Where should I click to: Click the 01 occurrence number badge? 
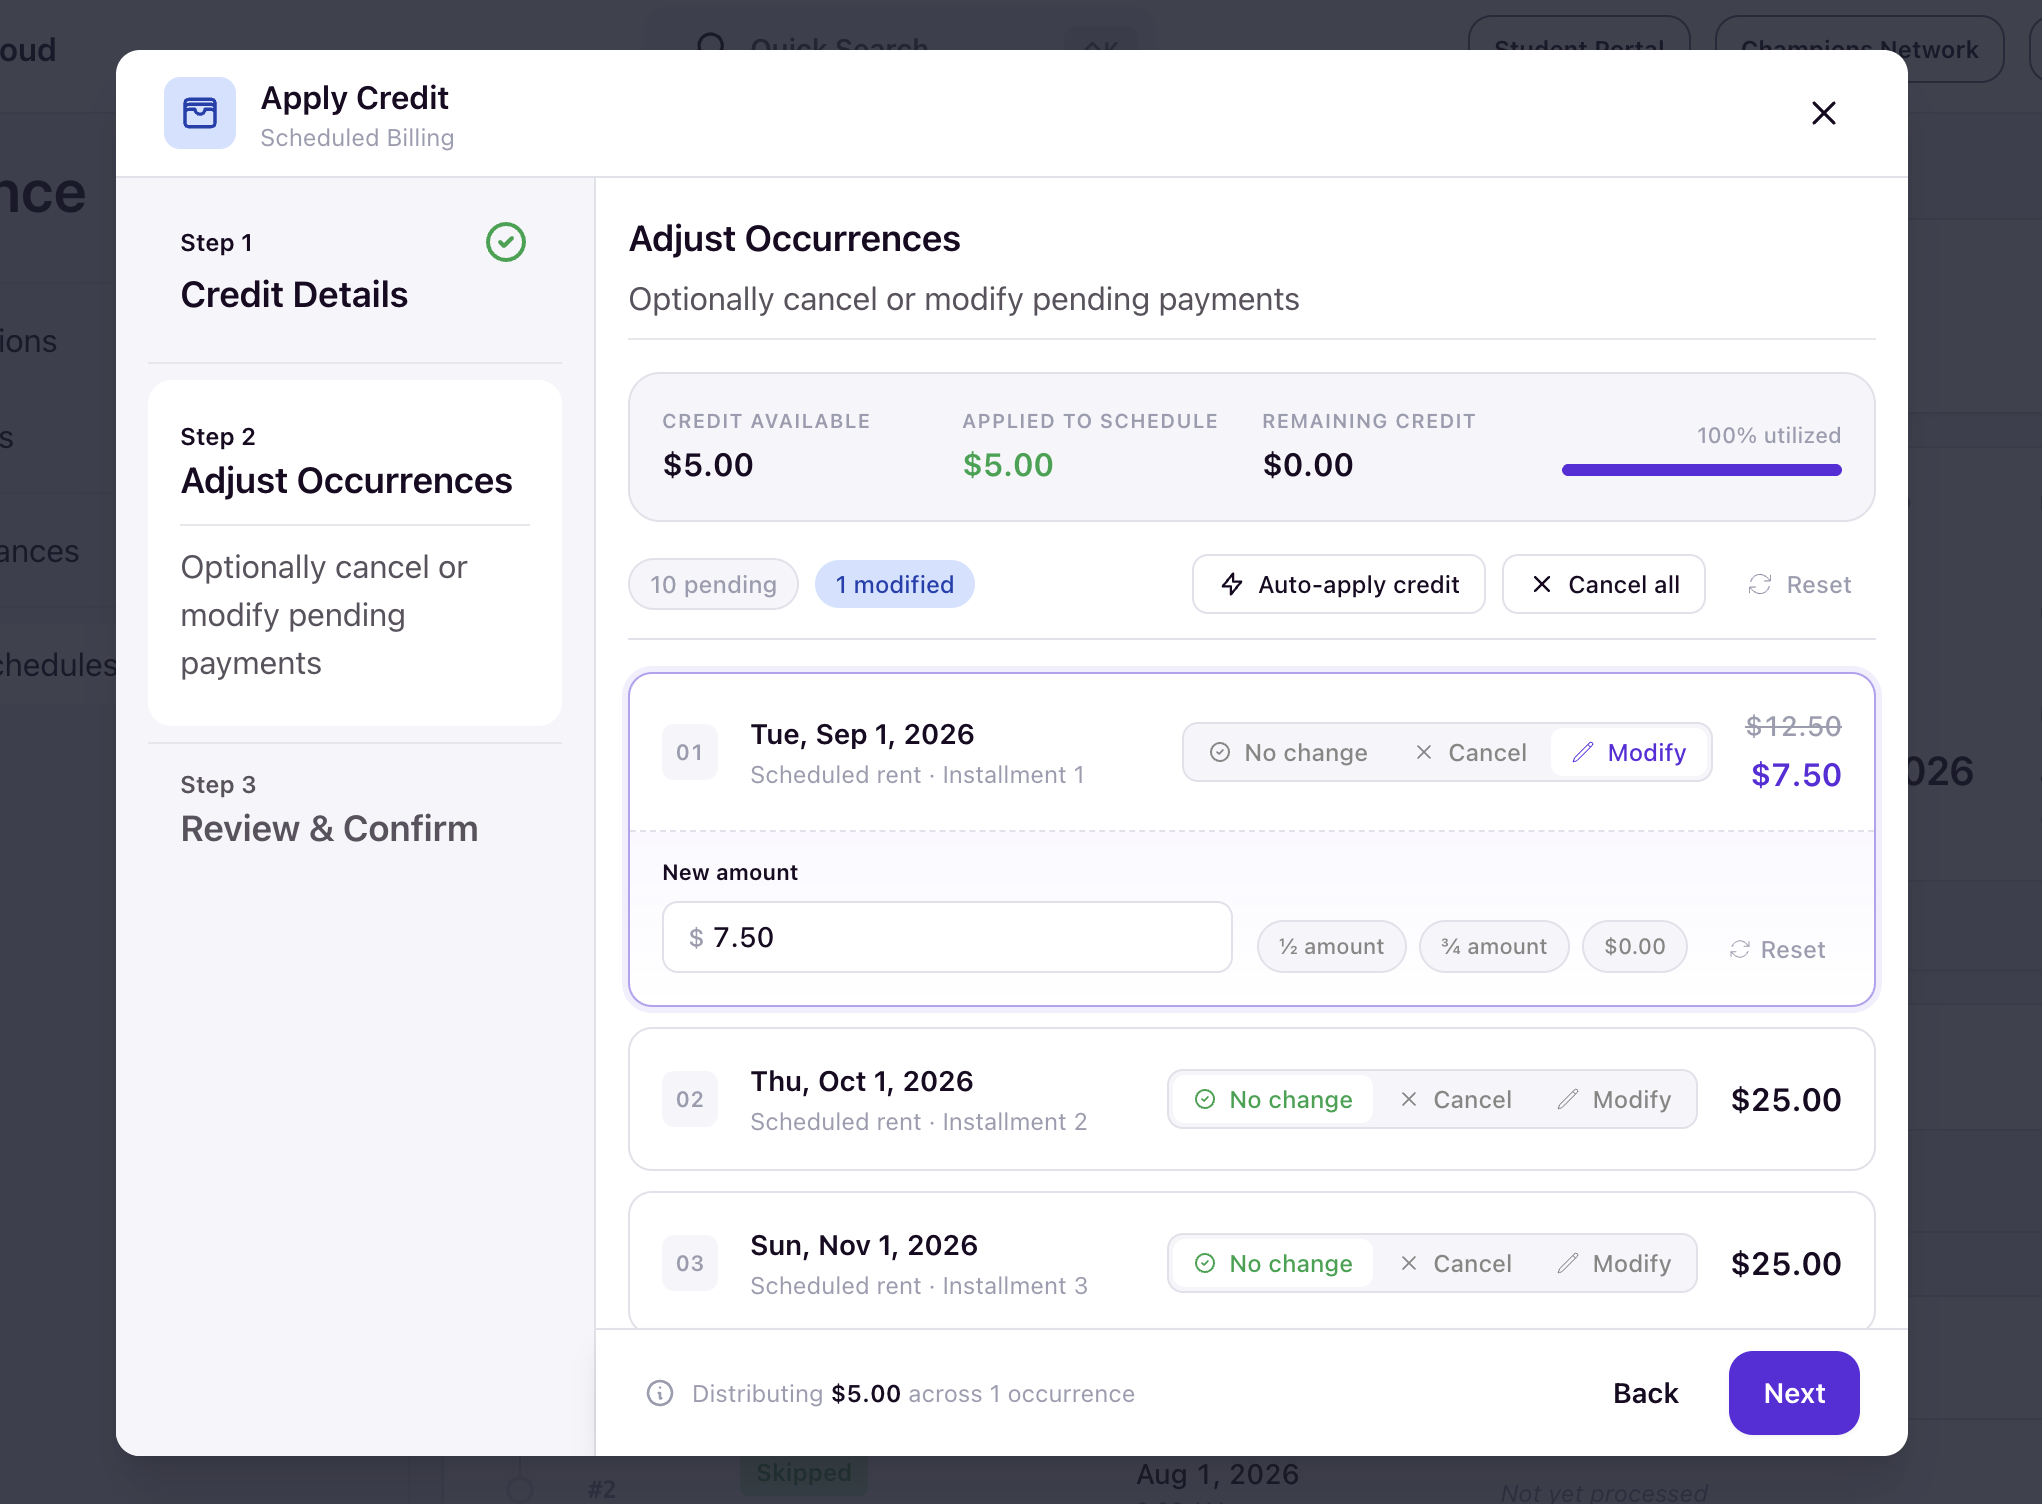click(690, 752)
